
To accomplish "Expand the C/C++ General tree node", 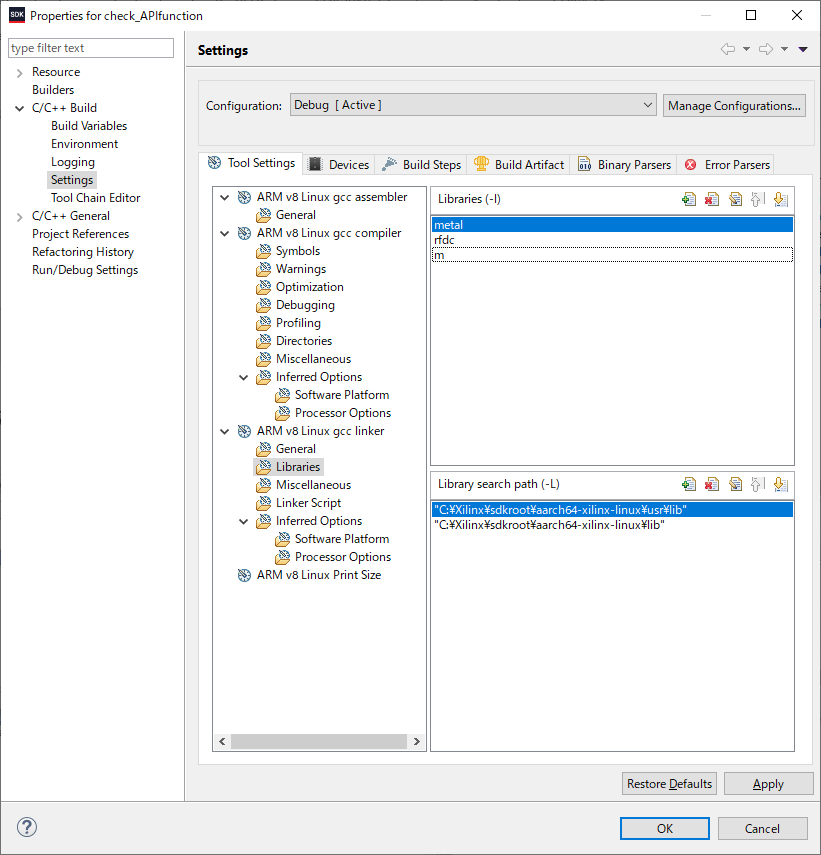I will [20, 216].
